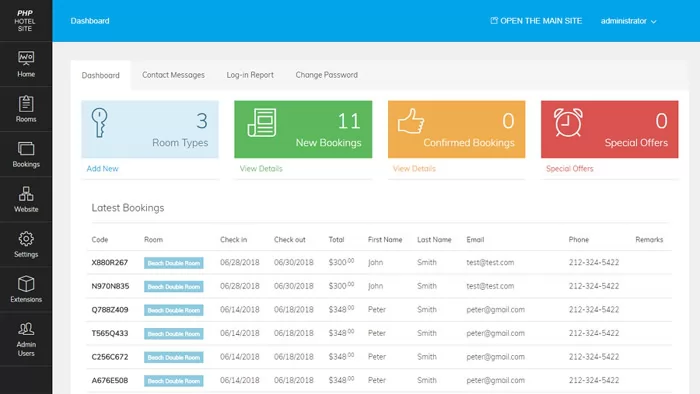Screen dimensions: 700x394
Task: Click the Room column header
Action: click(x=153, y=240)
